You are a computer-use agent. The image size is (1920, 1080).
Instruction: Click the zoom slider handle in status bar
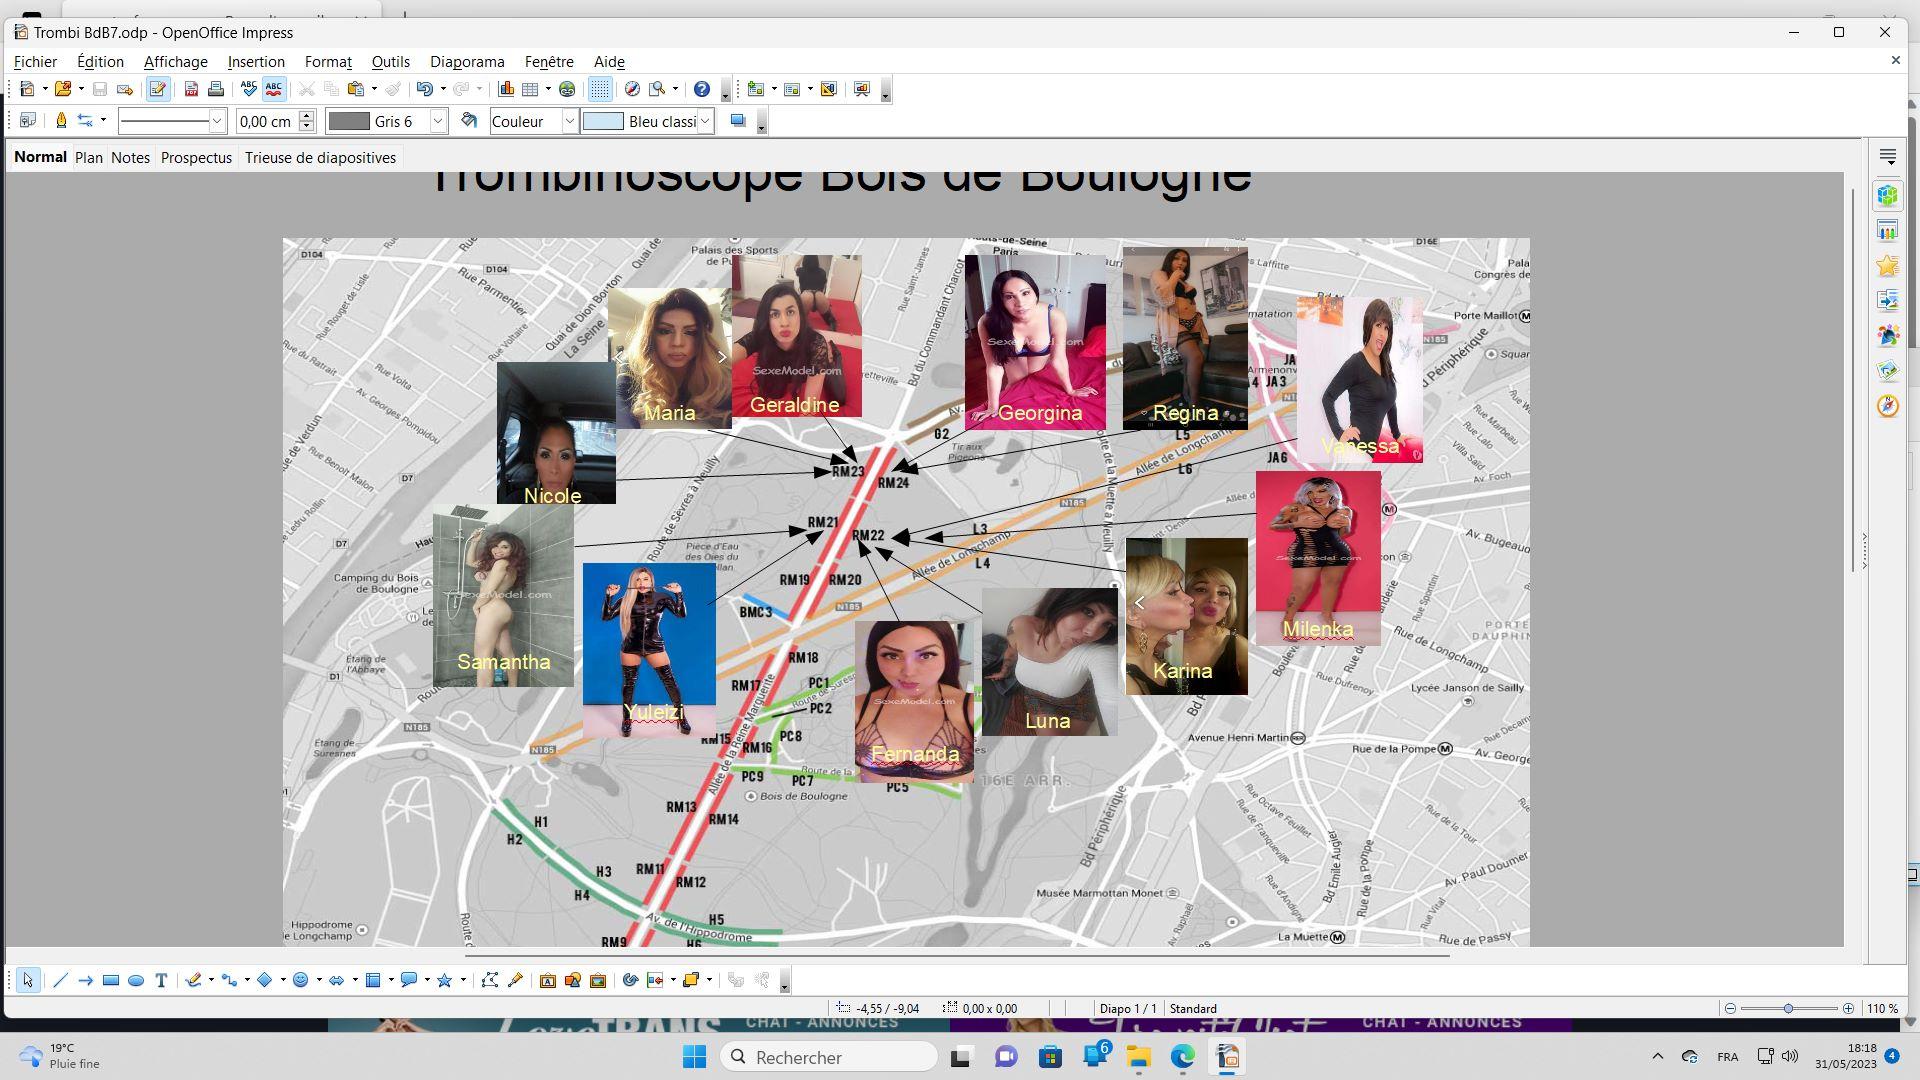pos(1788,1008)
